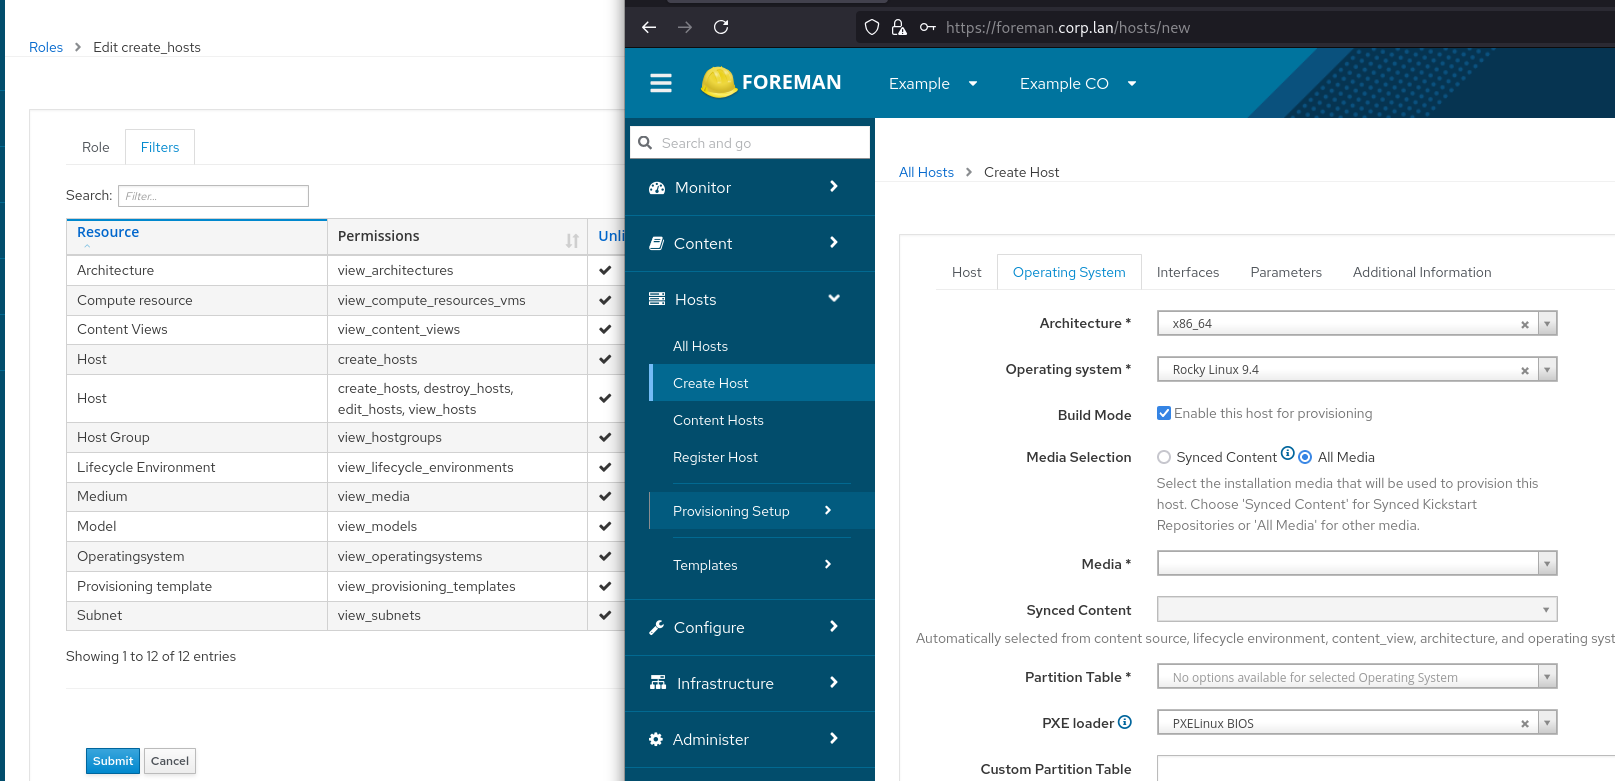Click the Configure wrench icon

(657, 627)
